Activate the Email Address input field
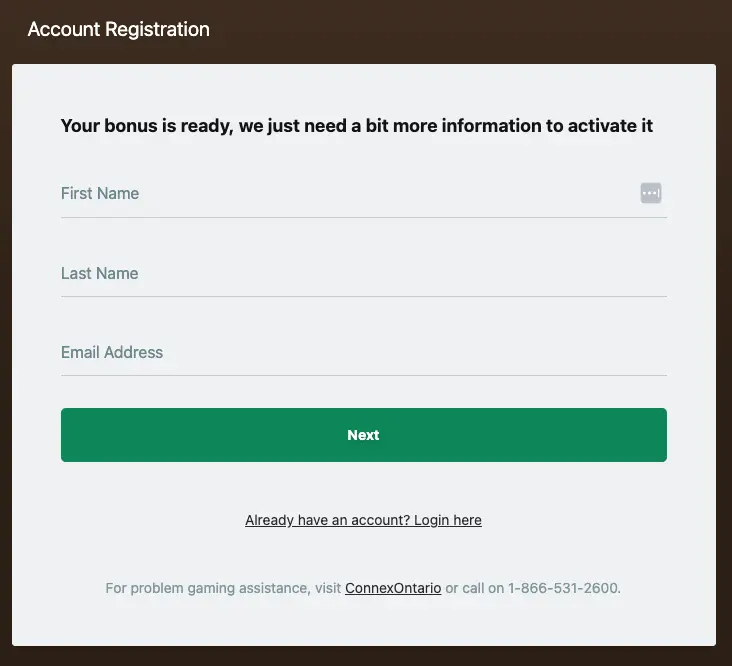Screen dimensions: 732x666 pyautogui.click(x=364, y=353)
